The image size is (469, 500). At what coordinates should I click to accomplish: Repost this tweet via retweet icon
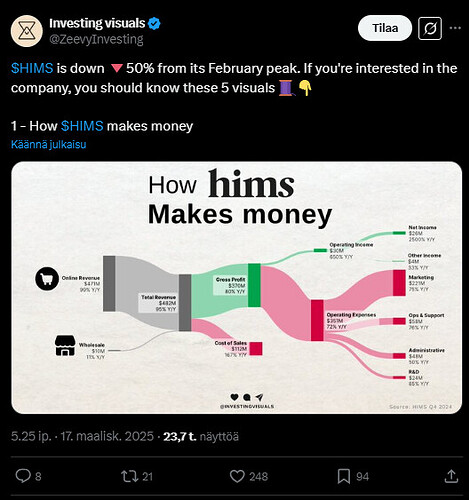point(130,476)
